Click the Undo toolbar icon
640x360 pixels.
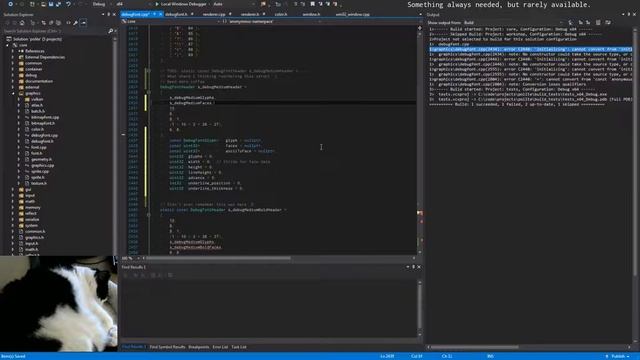68,4
